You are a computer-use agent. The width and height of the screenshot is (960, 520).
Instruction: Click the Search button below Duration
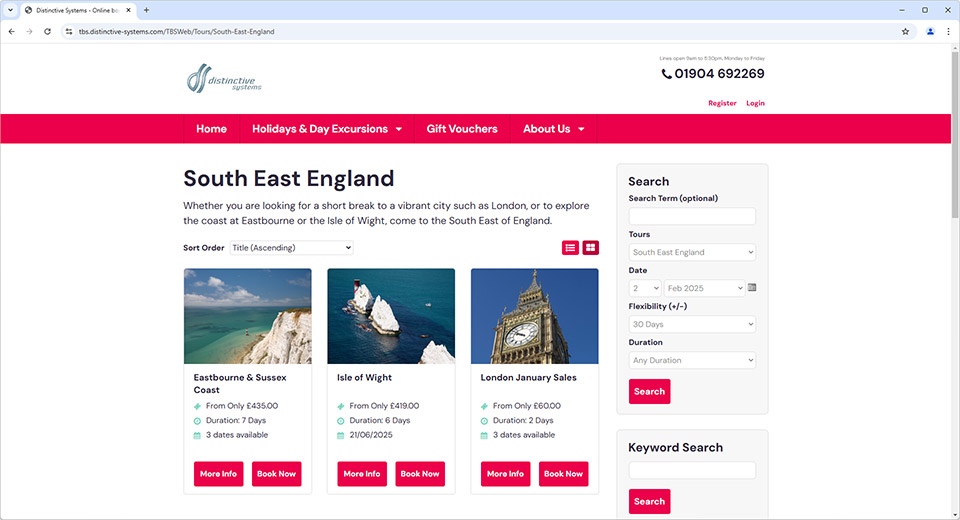(650, 391)
